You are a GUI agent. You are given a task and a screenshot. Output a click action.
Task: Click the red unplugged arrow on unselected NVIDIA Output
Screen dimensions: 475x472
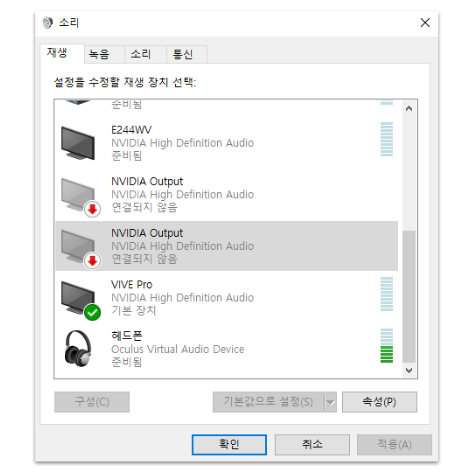pos(92,209)
